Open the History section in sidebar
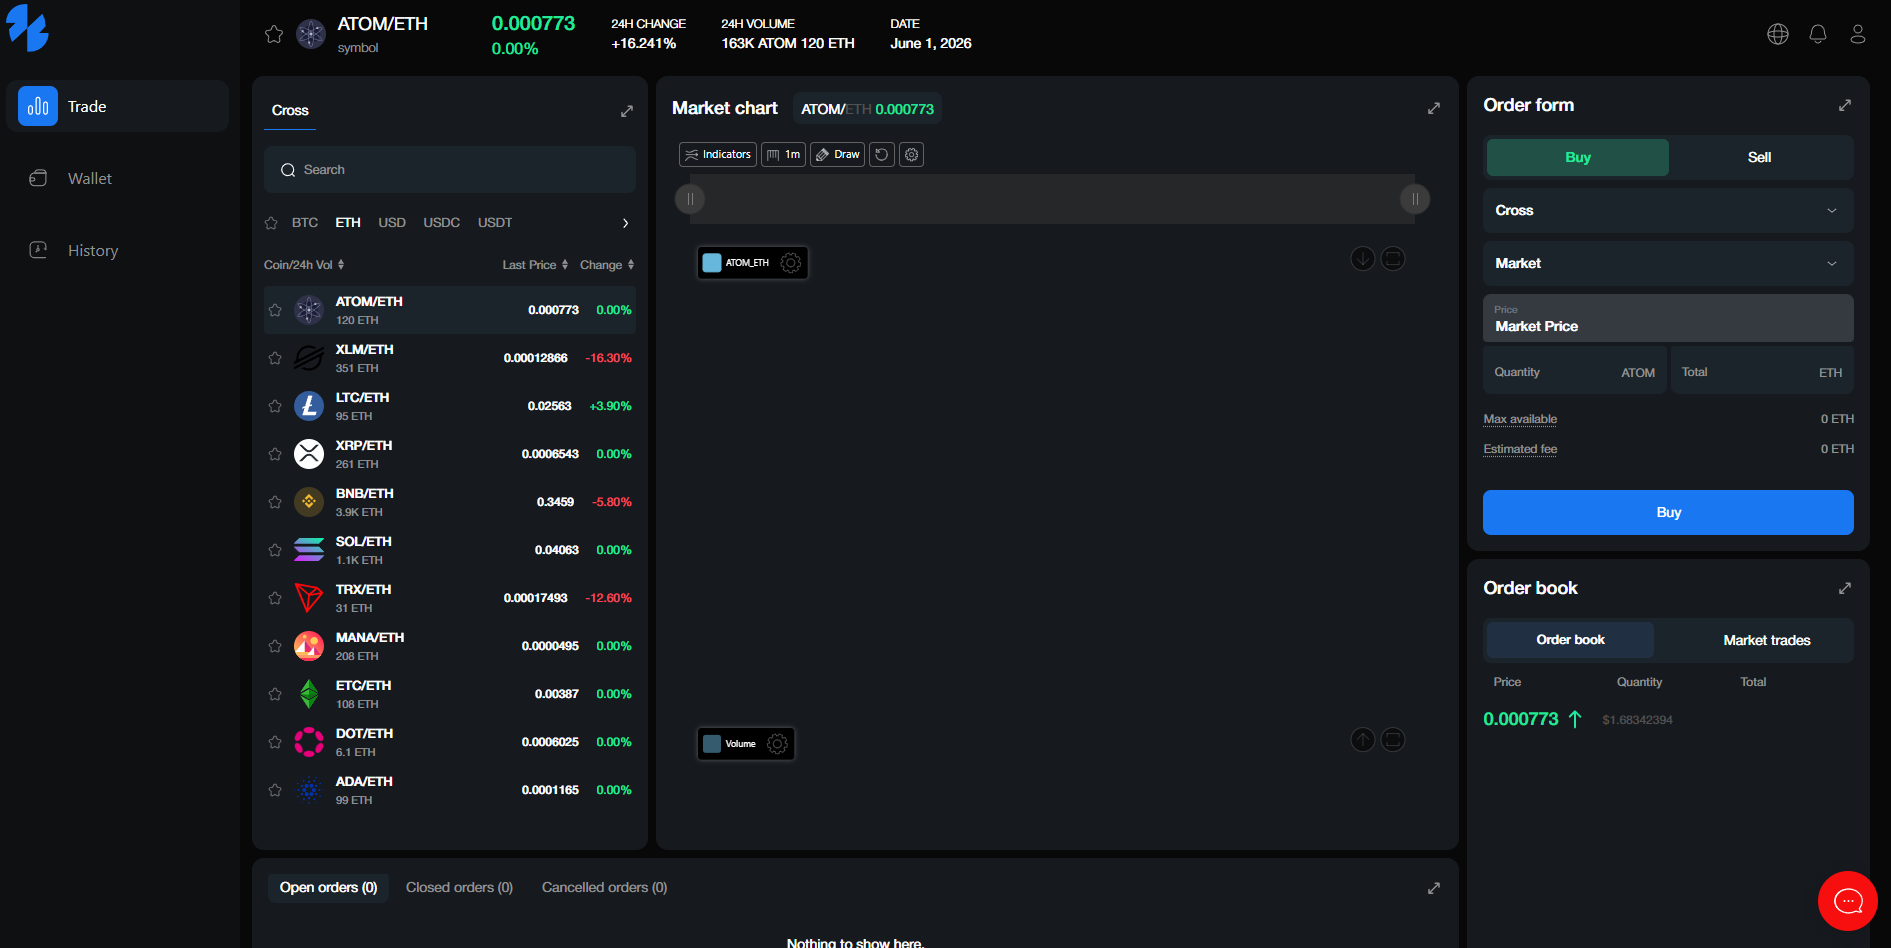The height and width of the screenshot is (948, 1891). [x=118, y=250]
